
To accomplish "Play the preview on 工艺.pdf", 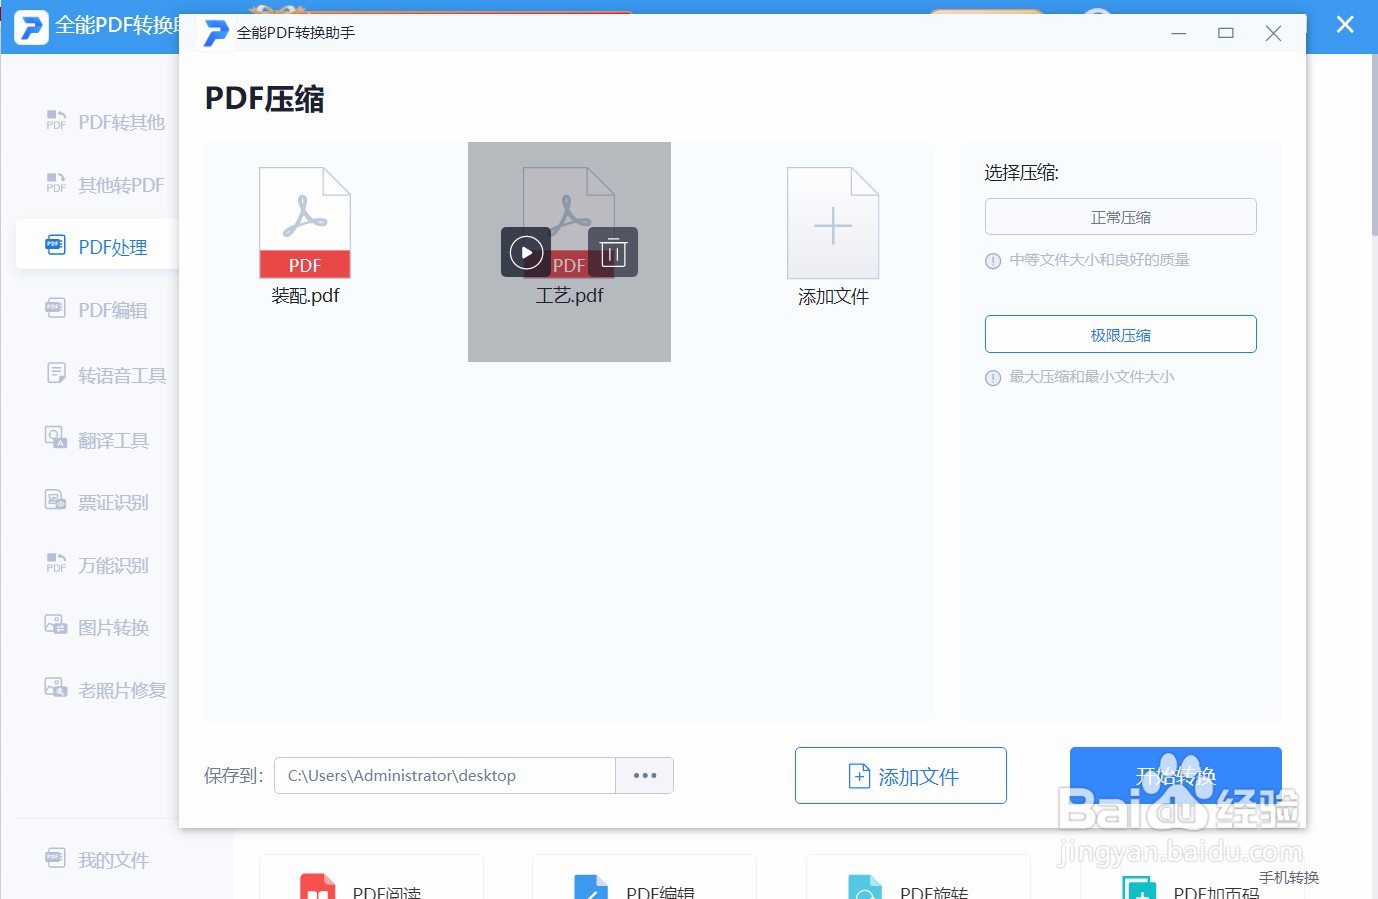I will coord(526,252).
